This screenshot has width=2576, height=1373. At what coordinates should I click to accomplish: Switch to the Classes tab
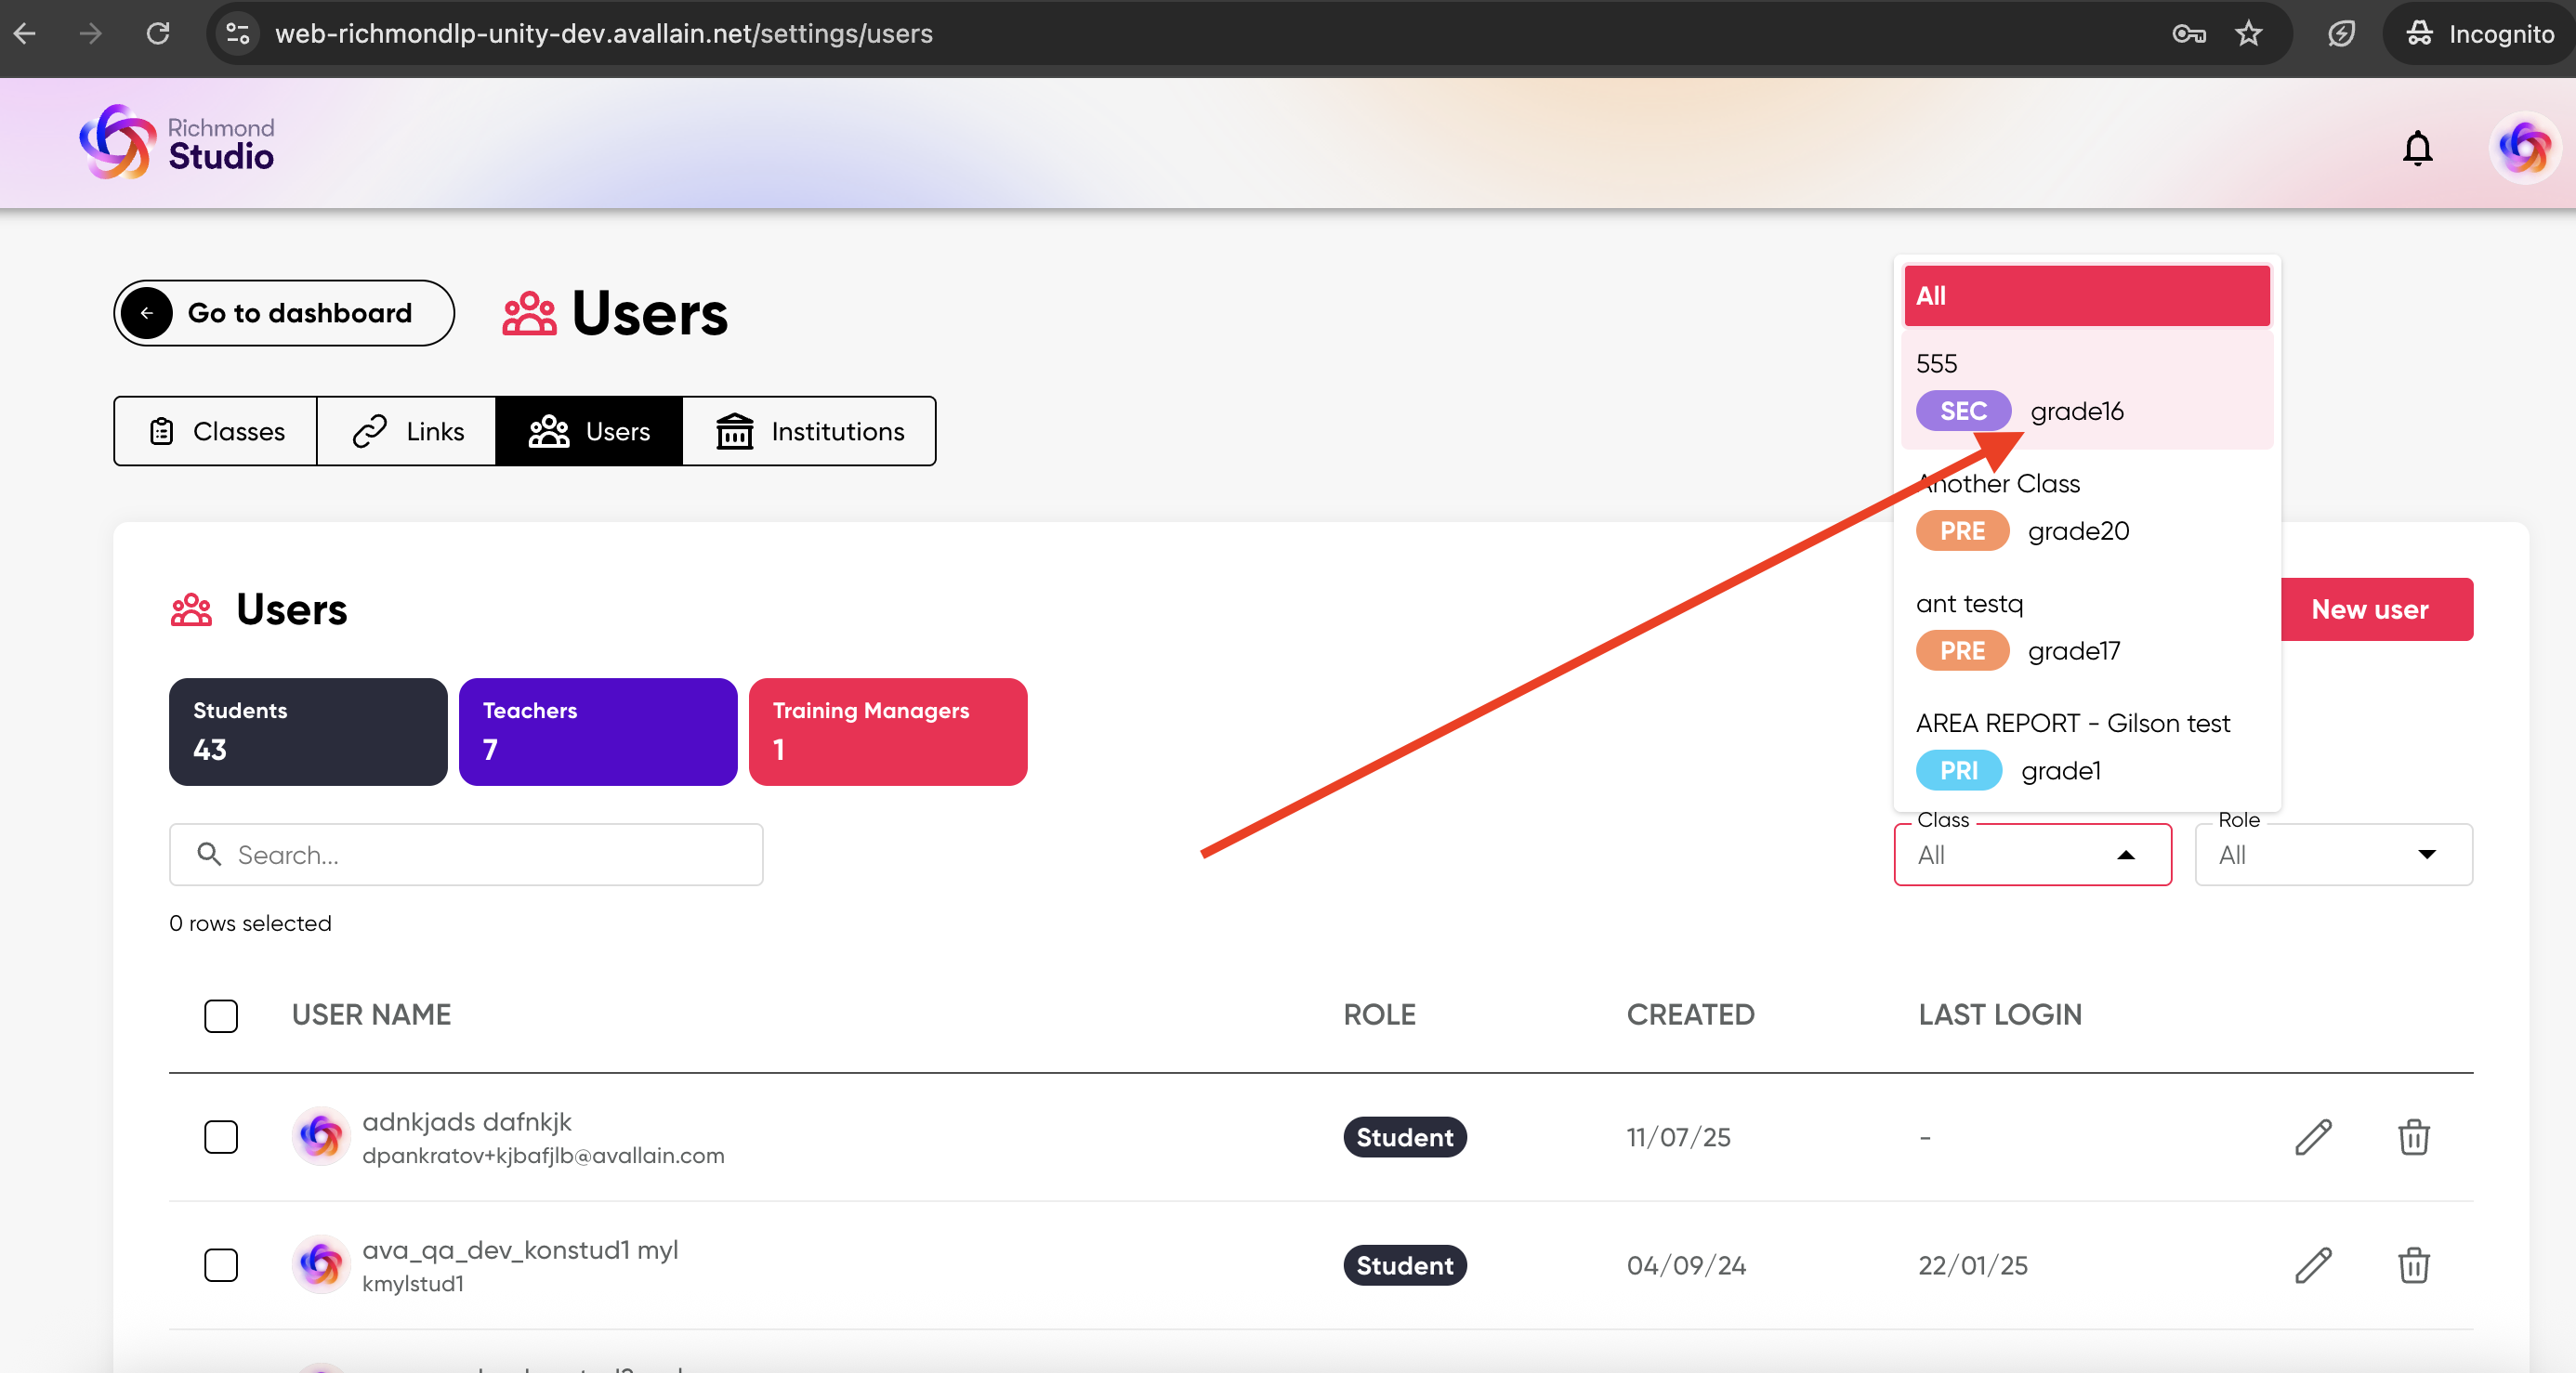coord(216,431)
